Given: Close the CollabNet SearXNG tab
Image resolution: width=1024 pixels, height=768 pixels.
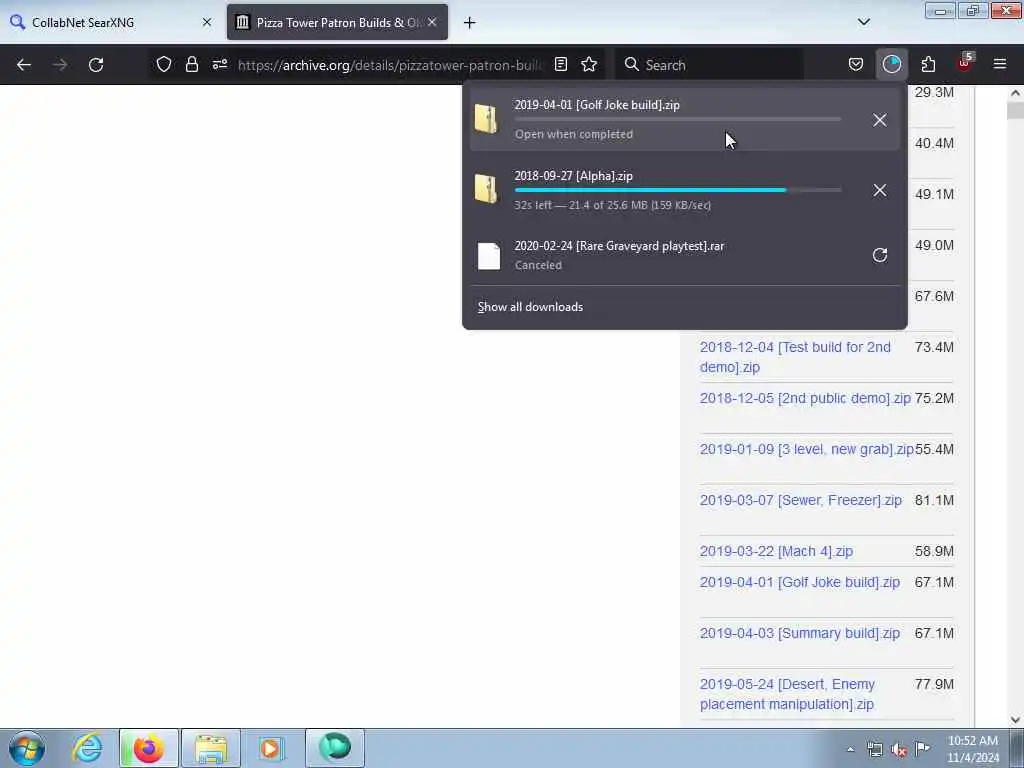Looking at the screenshot, I should [x=207, y=22].
